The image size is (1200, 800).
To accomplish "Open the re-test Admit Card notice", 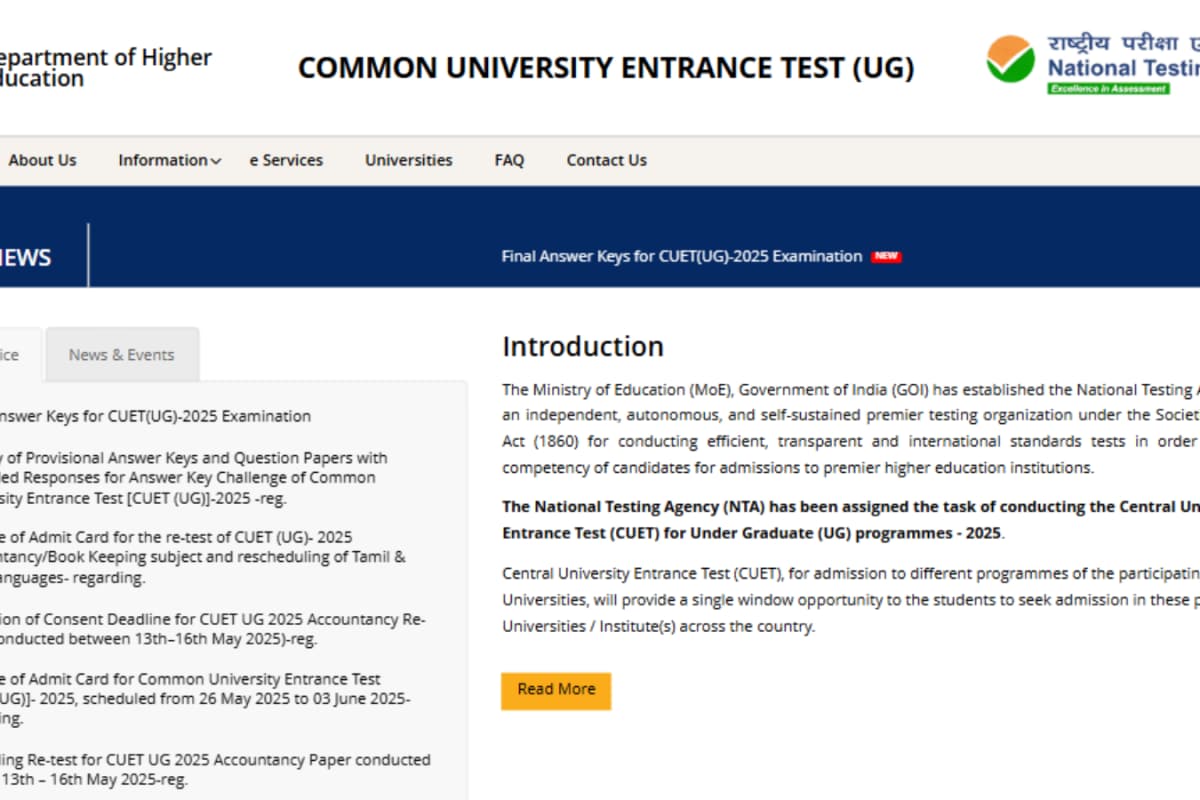I will coord(203,557).
